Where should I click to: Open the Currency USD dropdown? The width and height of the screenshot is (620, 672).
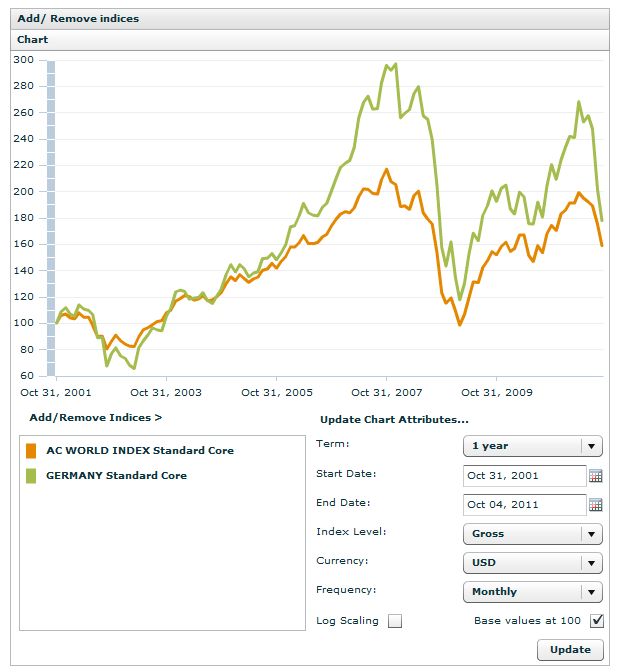click(533, 563)
